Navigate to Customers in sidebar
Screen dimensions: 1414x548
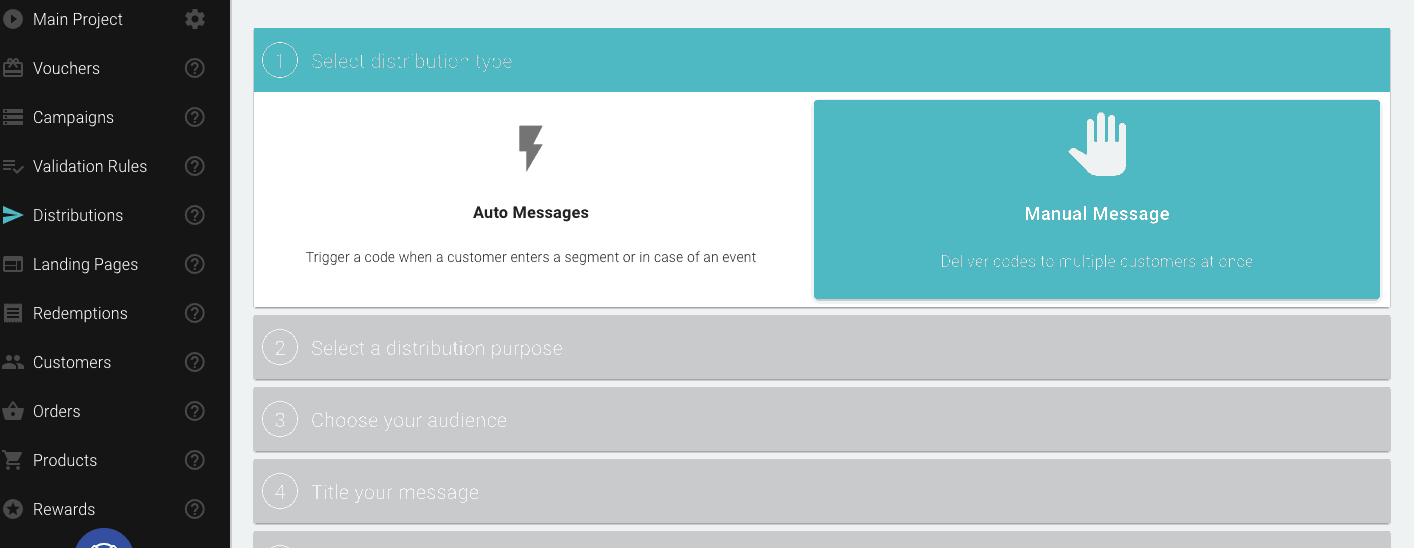(71, 362)
